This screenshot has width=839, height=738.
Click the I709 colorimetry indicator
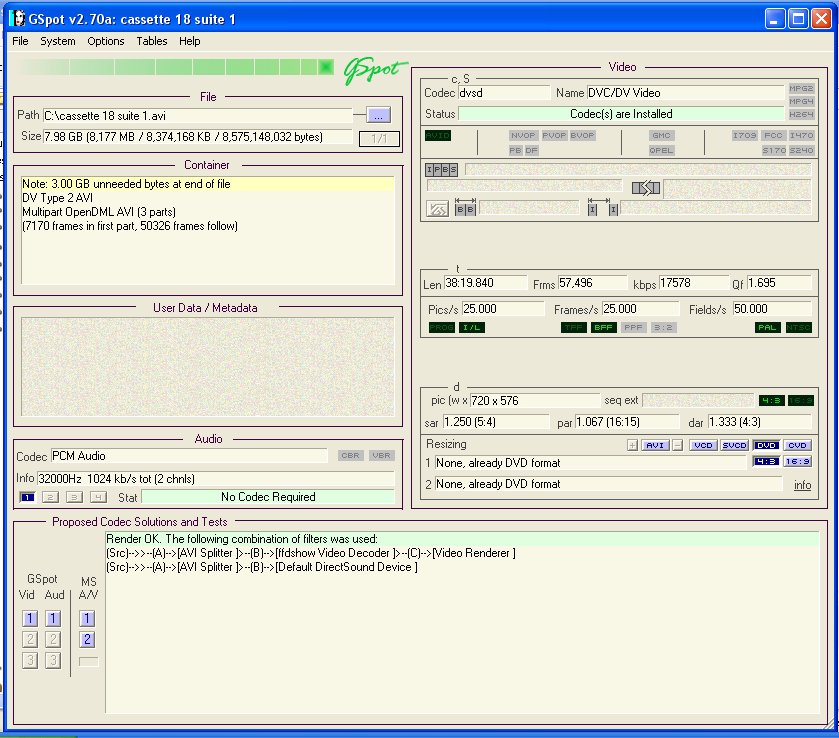pos(744,135)
